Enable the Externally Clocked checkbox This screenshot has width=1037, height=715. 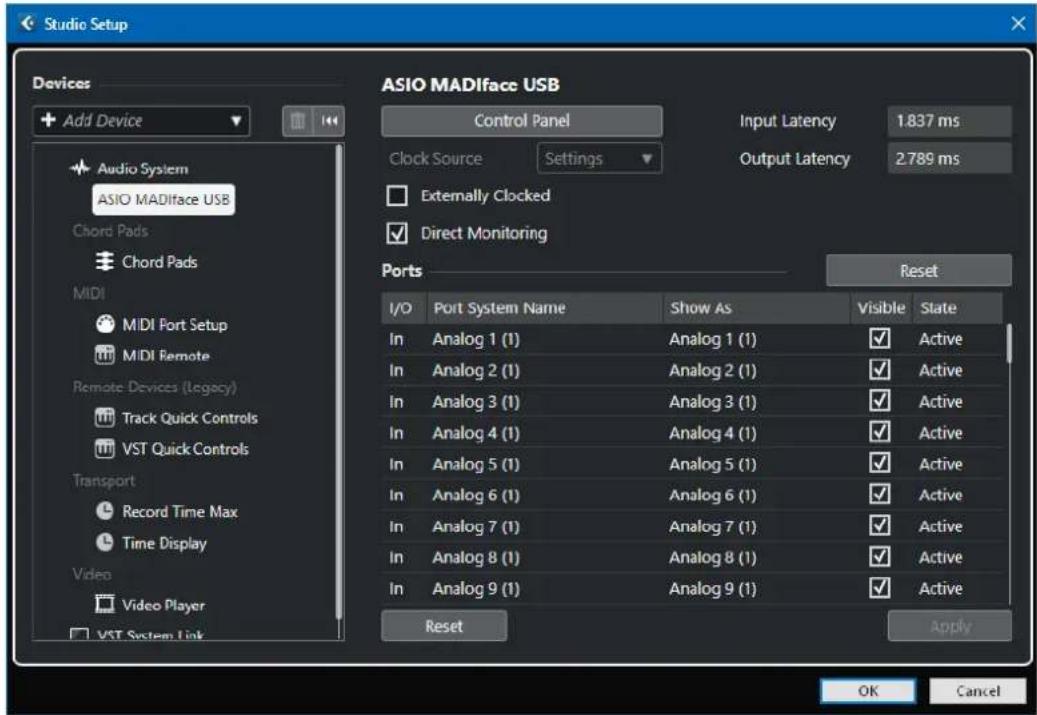(x=397, y=196)
